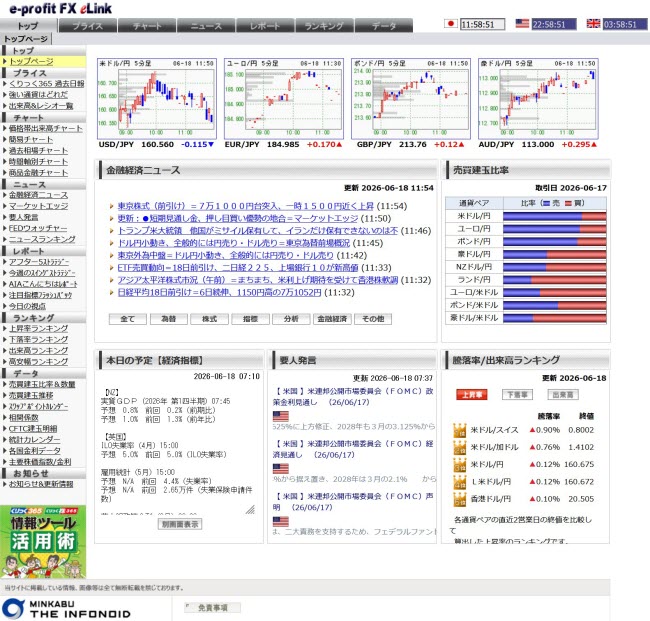Open sidebar link 相関係数
The width and height of the screenshot is (650, 621).
tap(24, 417)
